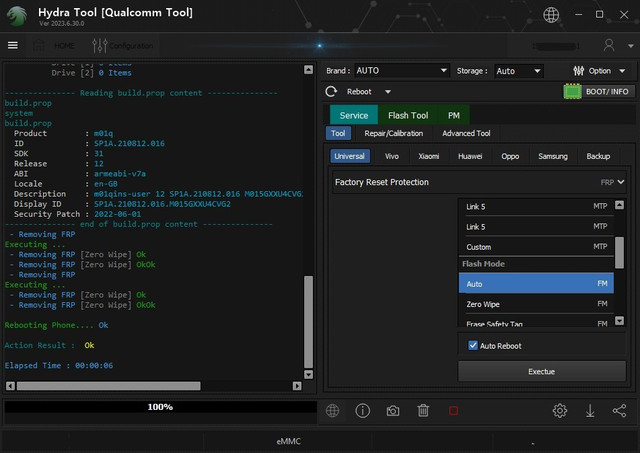Click the FRP list scroll down arrow
The image size is (640, 453).
[x=619, y=321]
